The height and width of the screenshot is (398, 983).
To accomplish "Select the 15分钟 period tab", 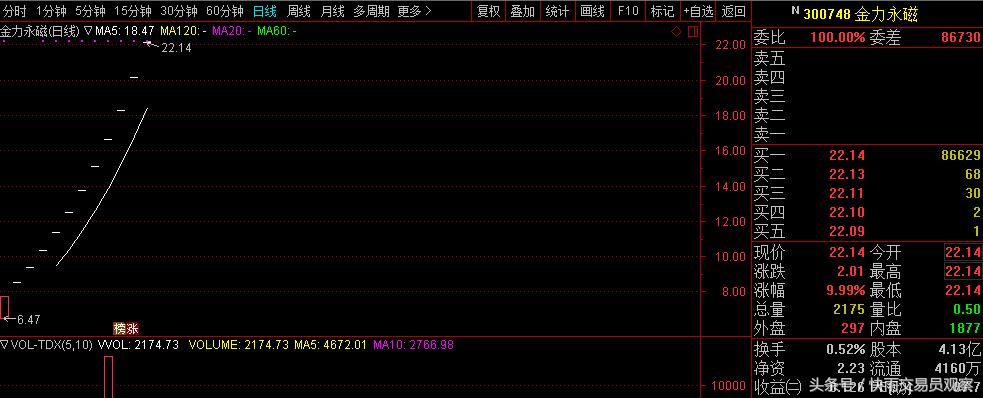I will (133, 11).
